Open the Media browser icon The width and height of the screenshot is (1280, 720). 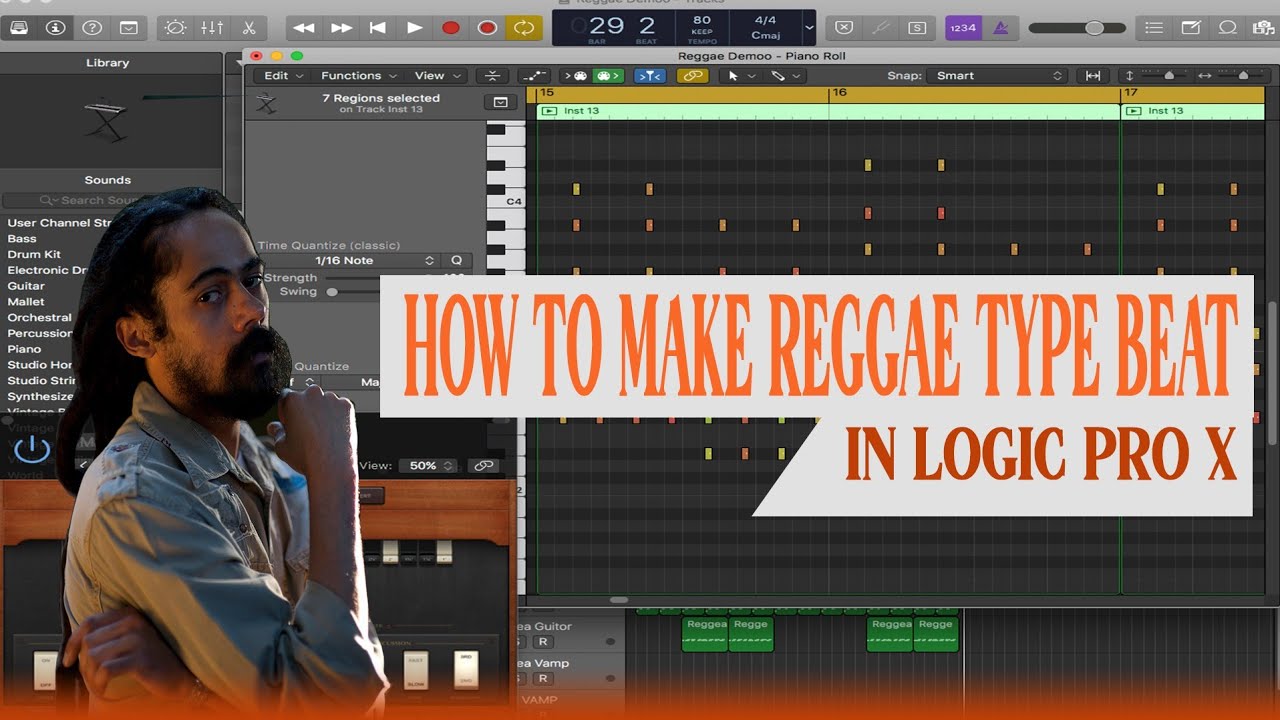(x=1263, y=28)
